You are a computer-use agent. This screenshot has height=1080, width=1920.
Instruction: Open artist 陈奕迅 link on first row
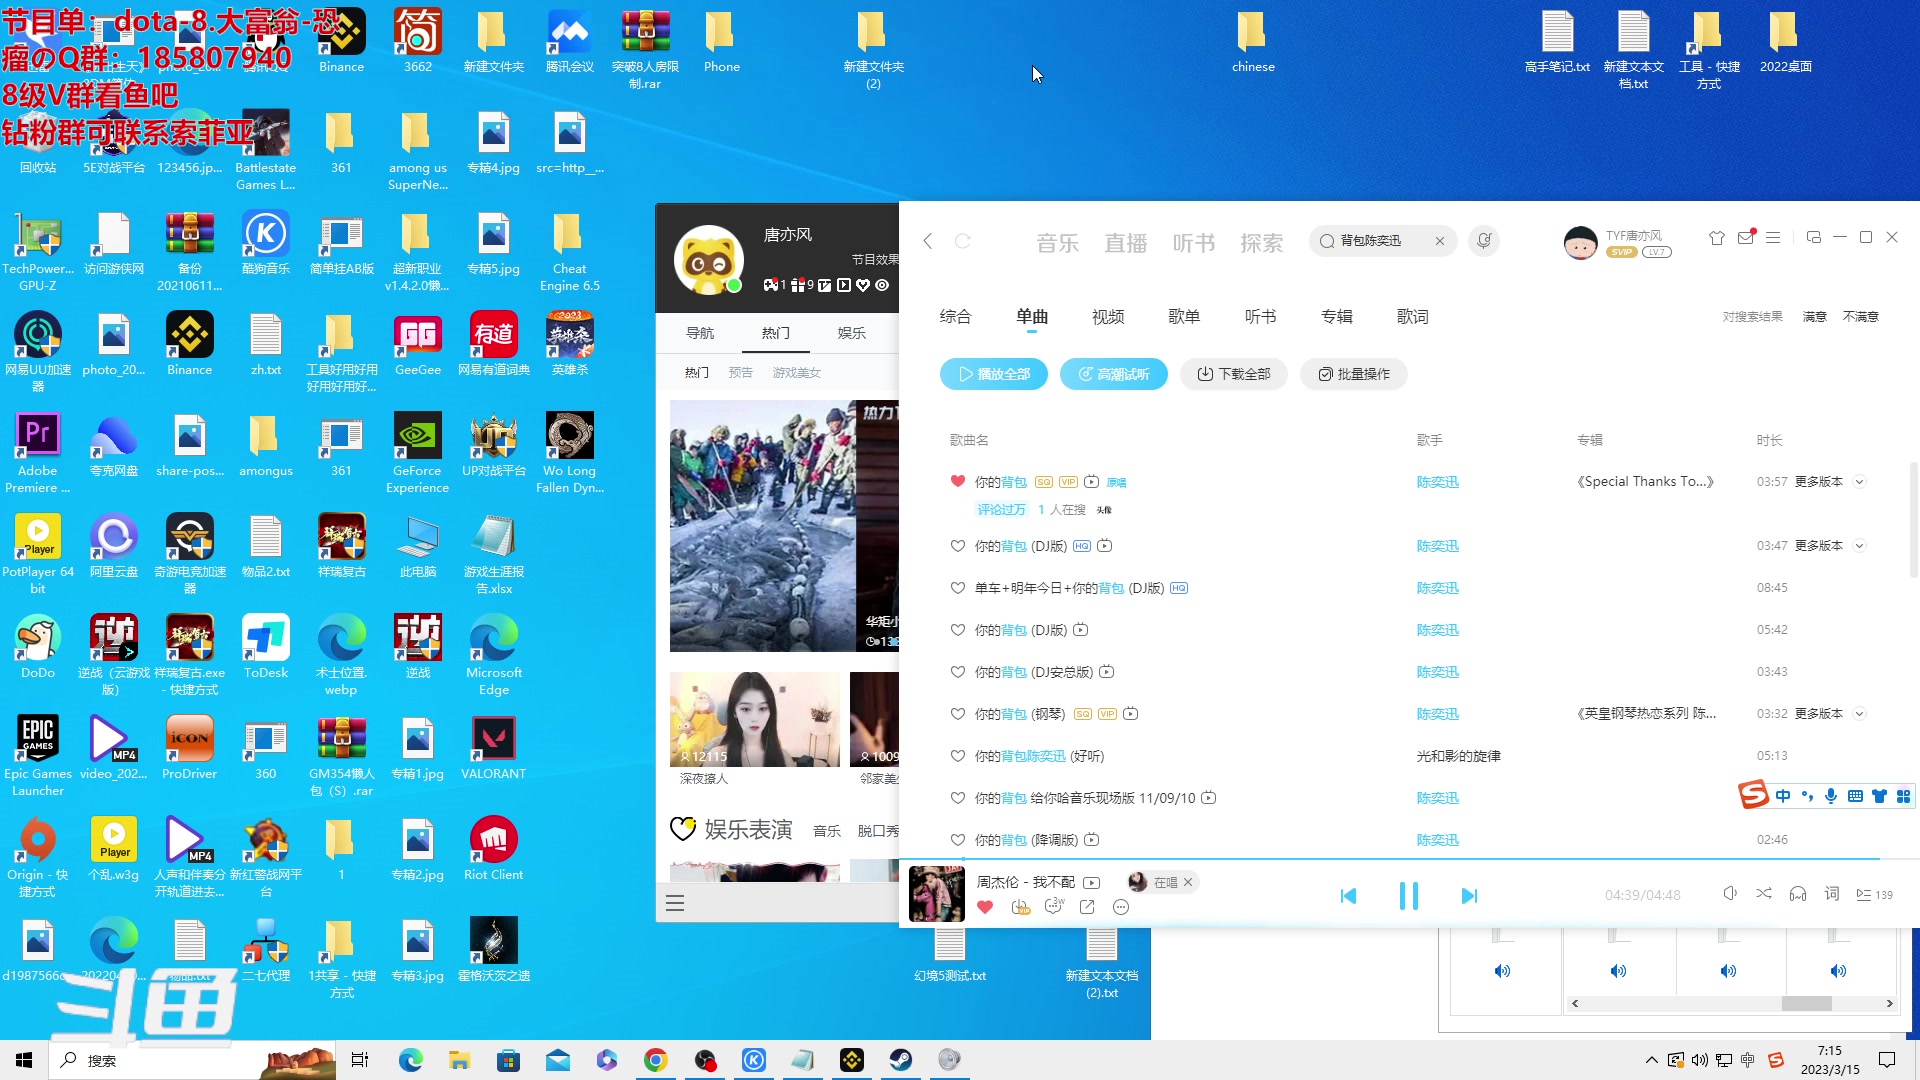(x=1437, y=482)
